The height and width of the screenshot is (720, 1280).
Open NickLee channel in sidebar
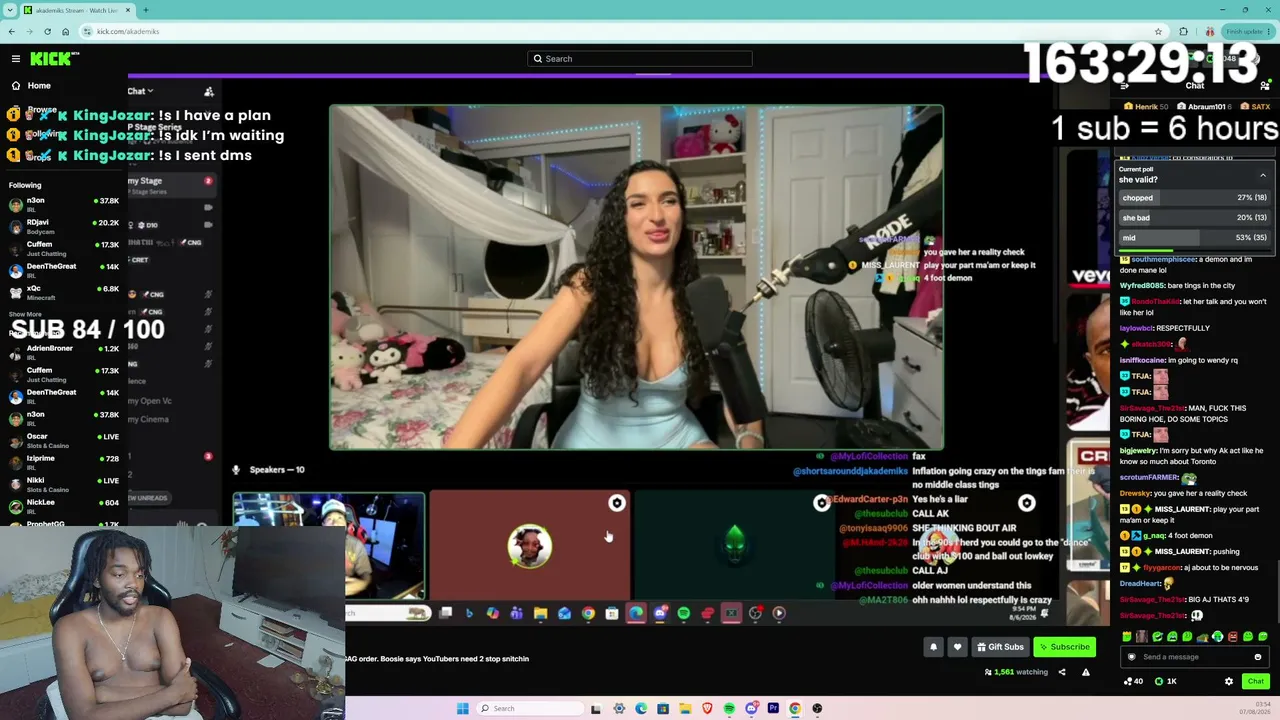click(x=63, y=507)
